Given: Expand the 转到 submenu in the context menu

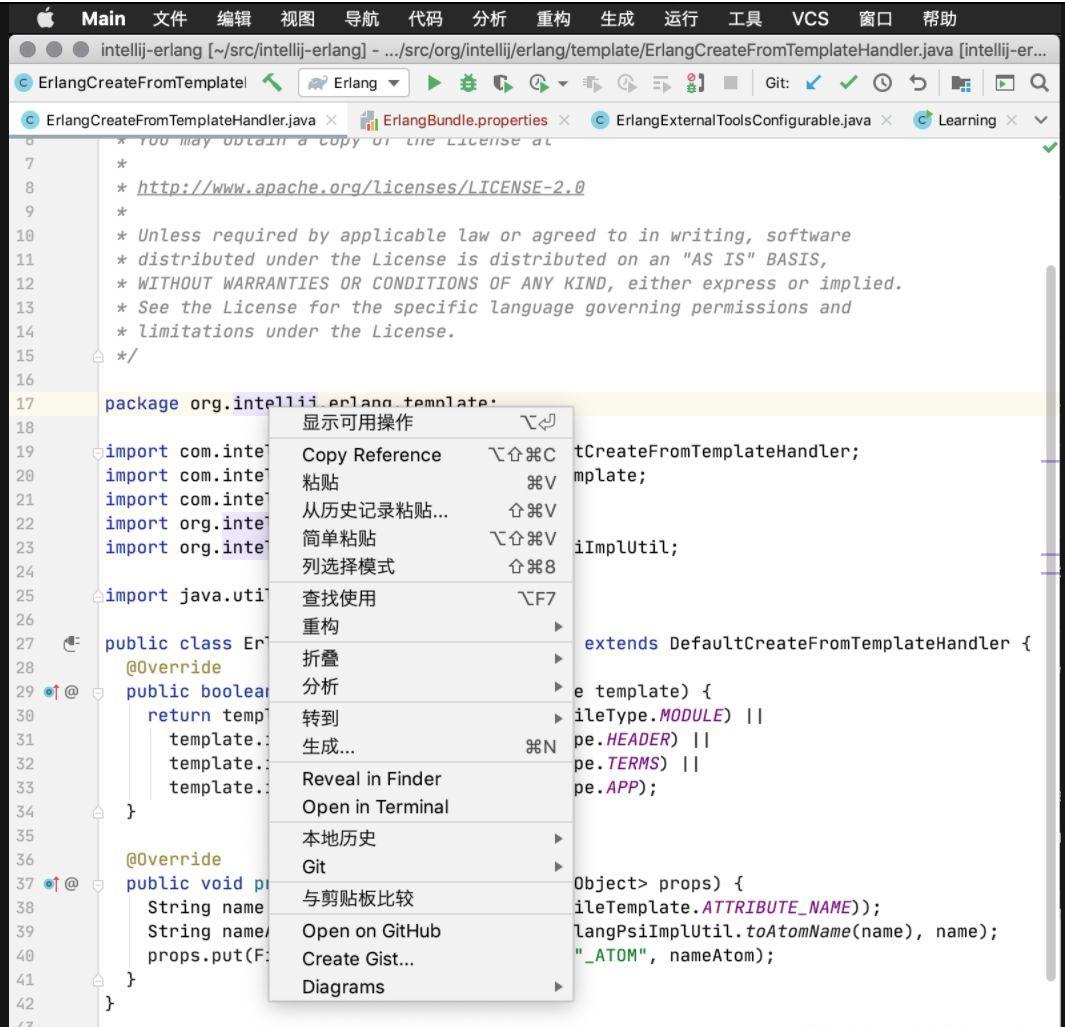Looking at the screenshot, I should coord(421,718).
